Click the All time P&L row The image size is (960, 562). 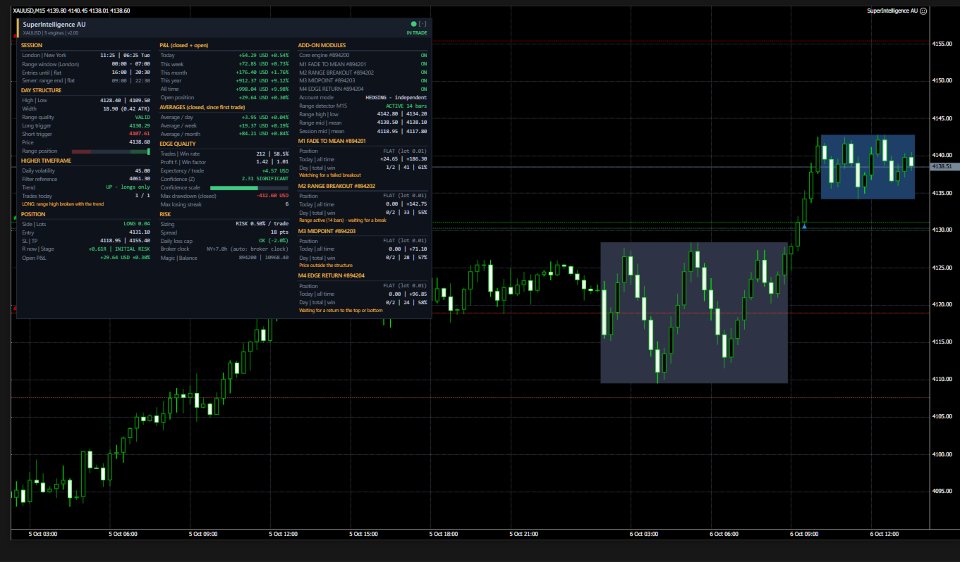click(224, 89)
